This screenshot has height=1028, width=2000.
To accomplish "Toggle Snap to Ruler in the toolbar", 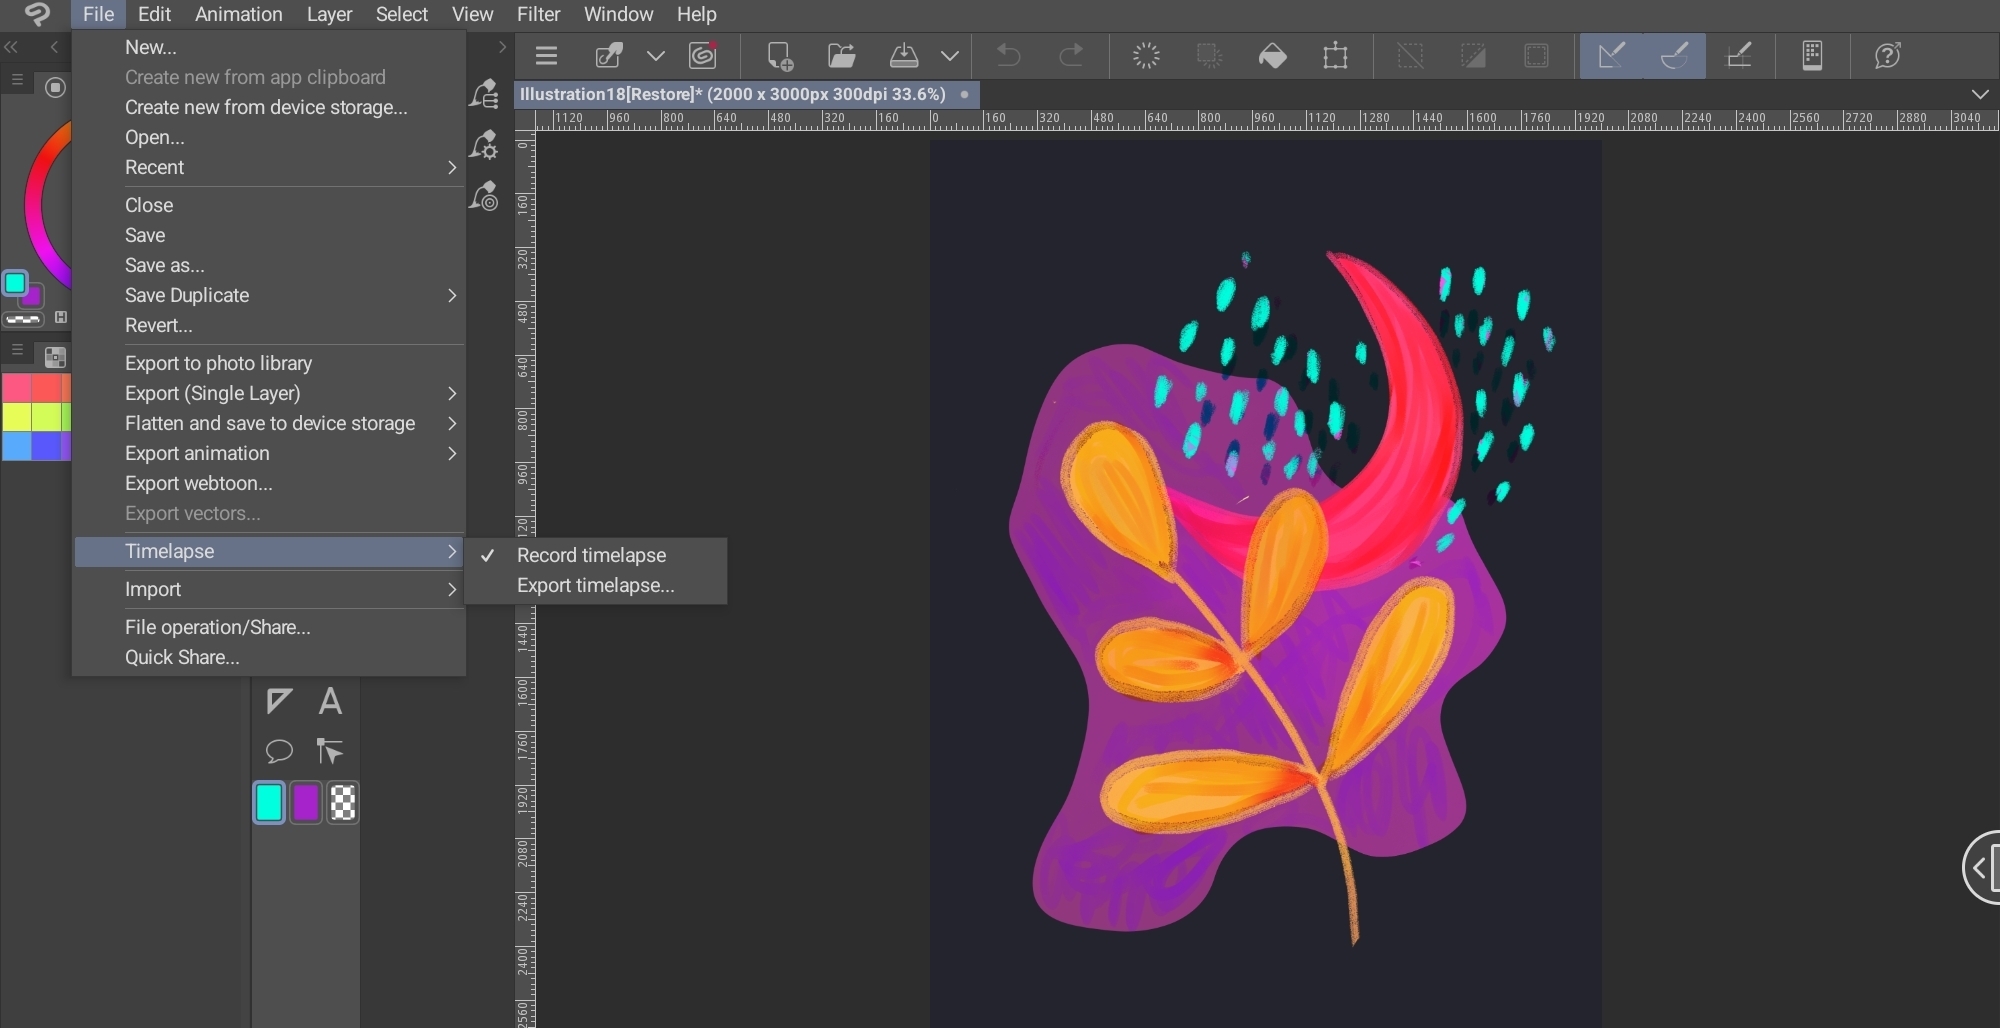I will [x=1611, y=56].
